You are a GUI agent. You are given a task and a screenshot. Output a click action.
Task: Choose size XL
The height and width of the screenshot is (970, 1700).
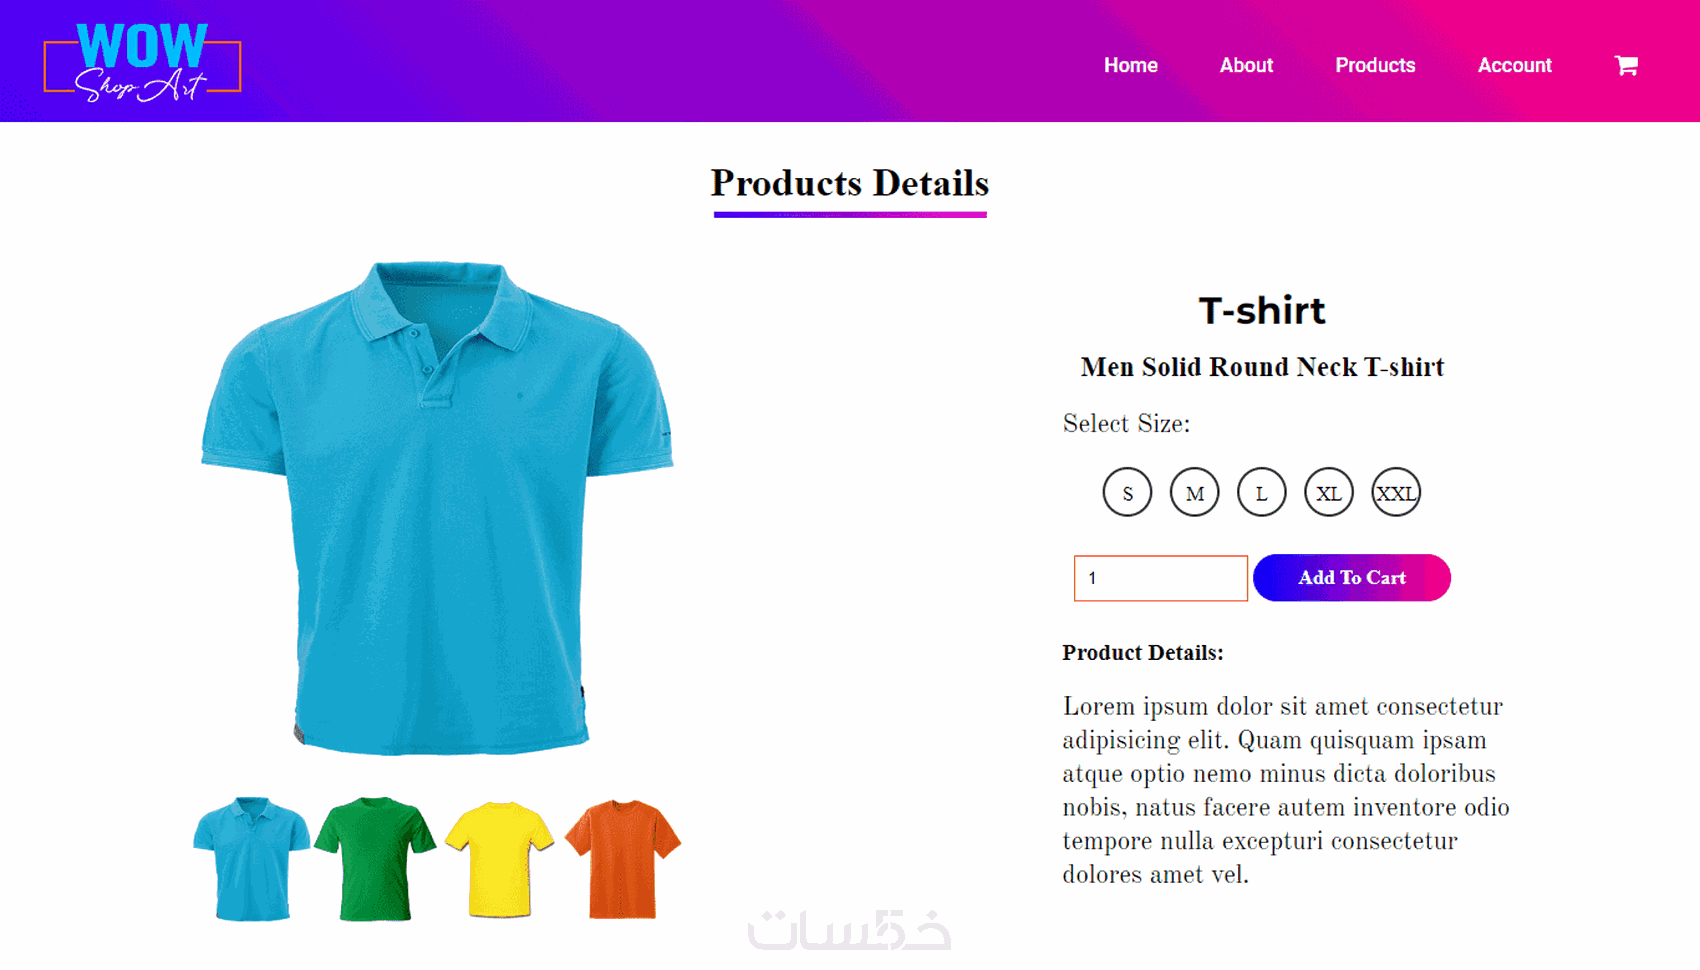1328,493
